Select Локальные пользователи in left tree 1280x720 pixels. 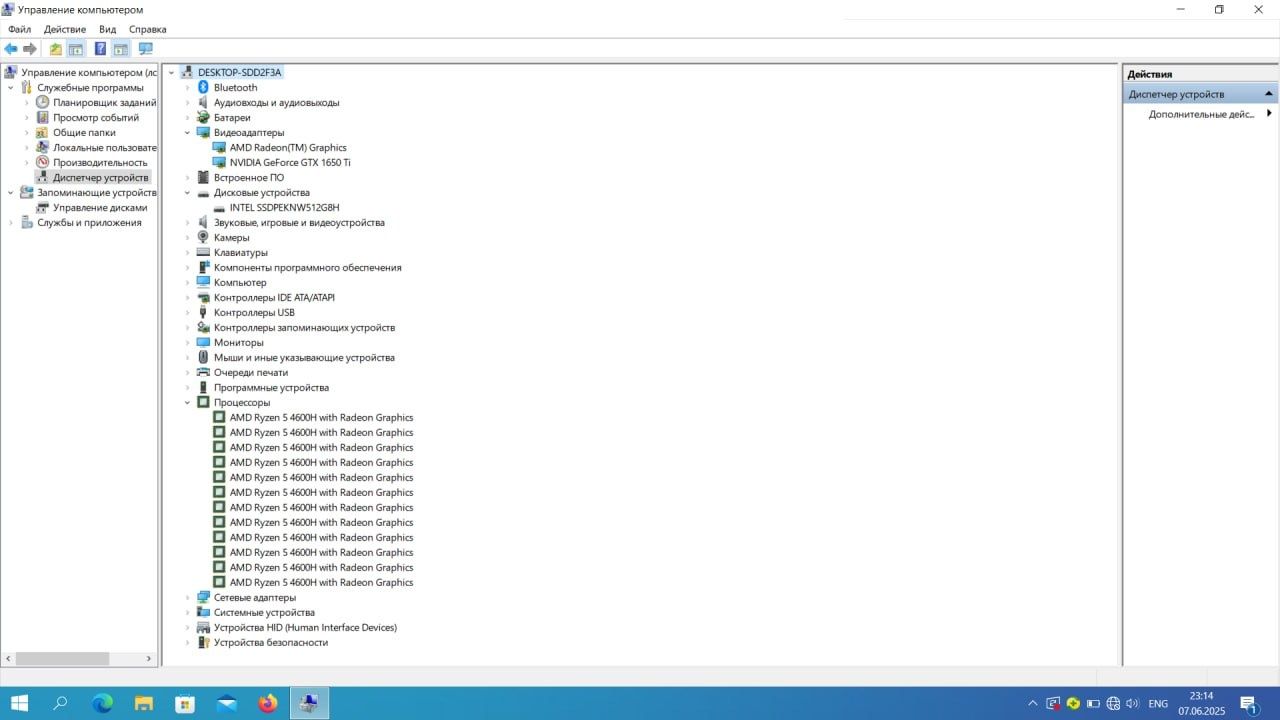[x=104, y=147]
